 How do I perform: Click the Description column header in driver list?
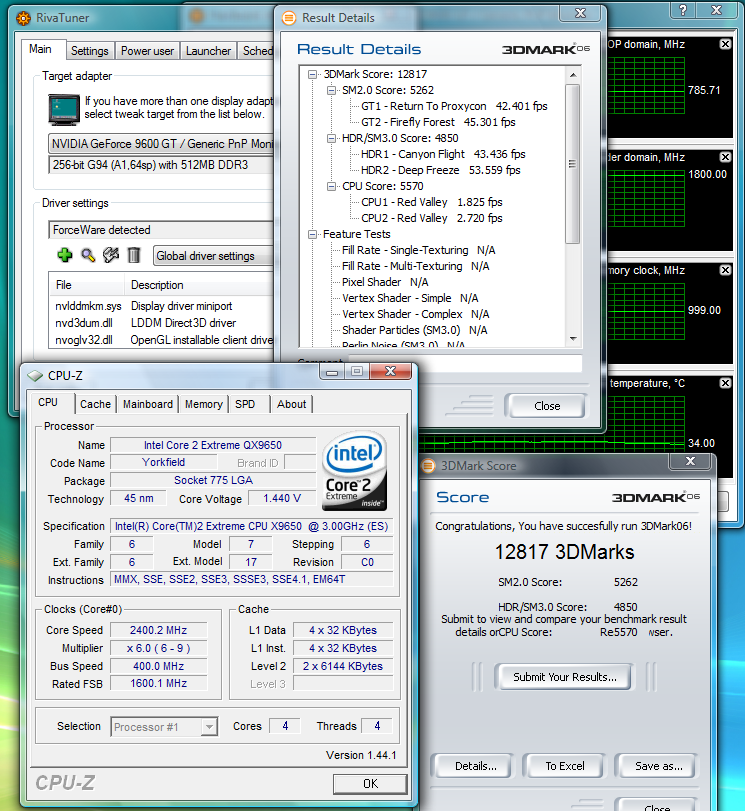[199, 285]
